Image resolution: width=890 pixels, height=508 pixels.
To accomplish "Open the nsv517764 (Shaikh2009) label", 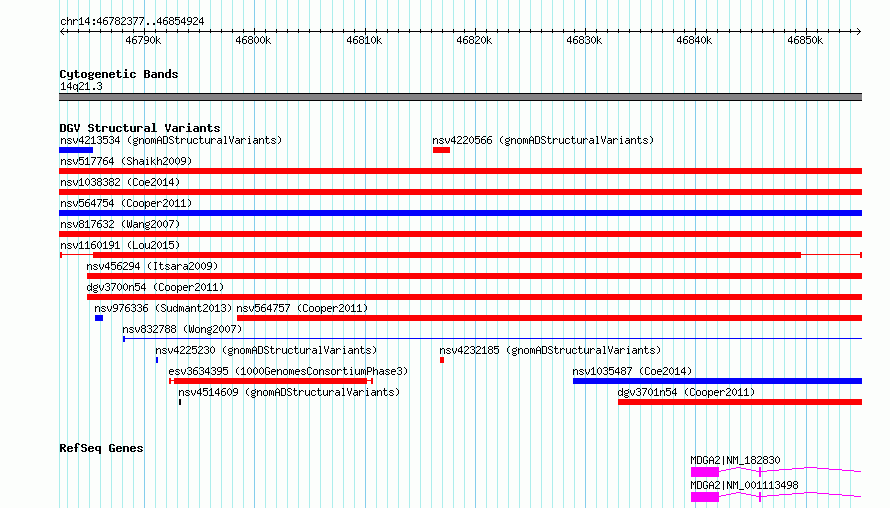I will pyautogui.click(x=126, y=161).
